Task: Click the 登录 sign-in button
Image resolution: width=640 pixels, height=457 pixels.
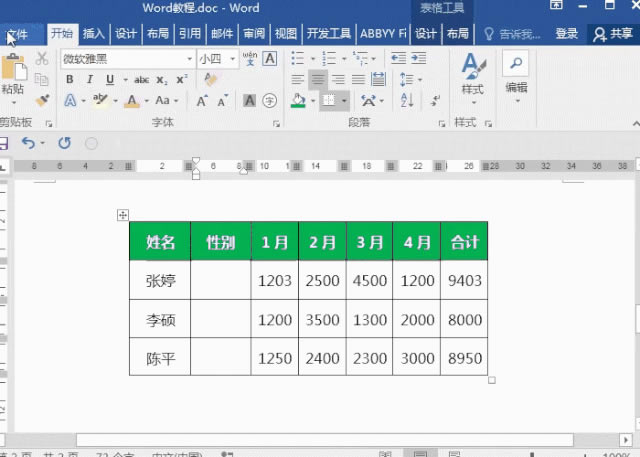Action: coord(567,33)
